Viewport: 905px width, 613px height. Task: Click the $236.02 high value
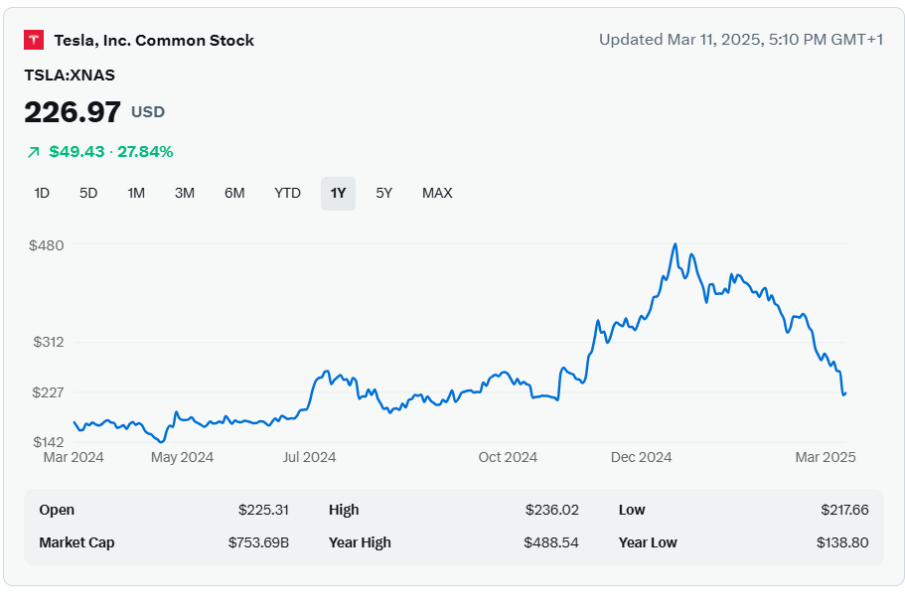(x=552, y=510)
